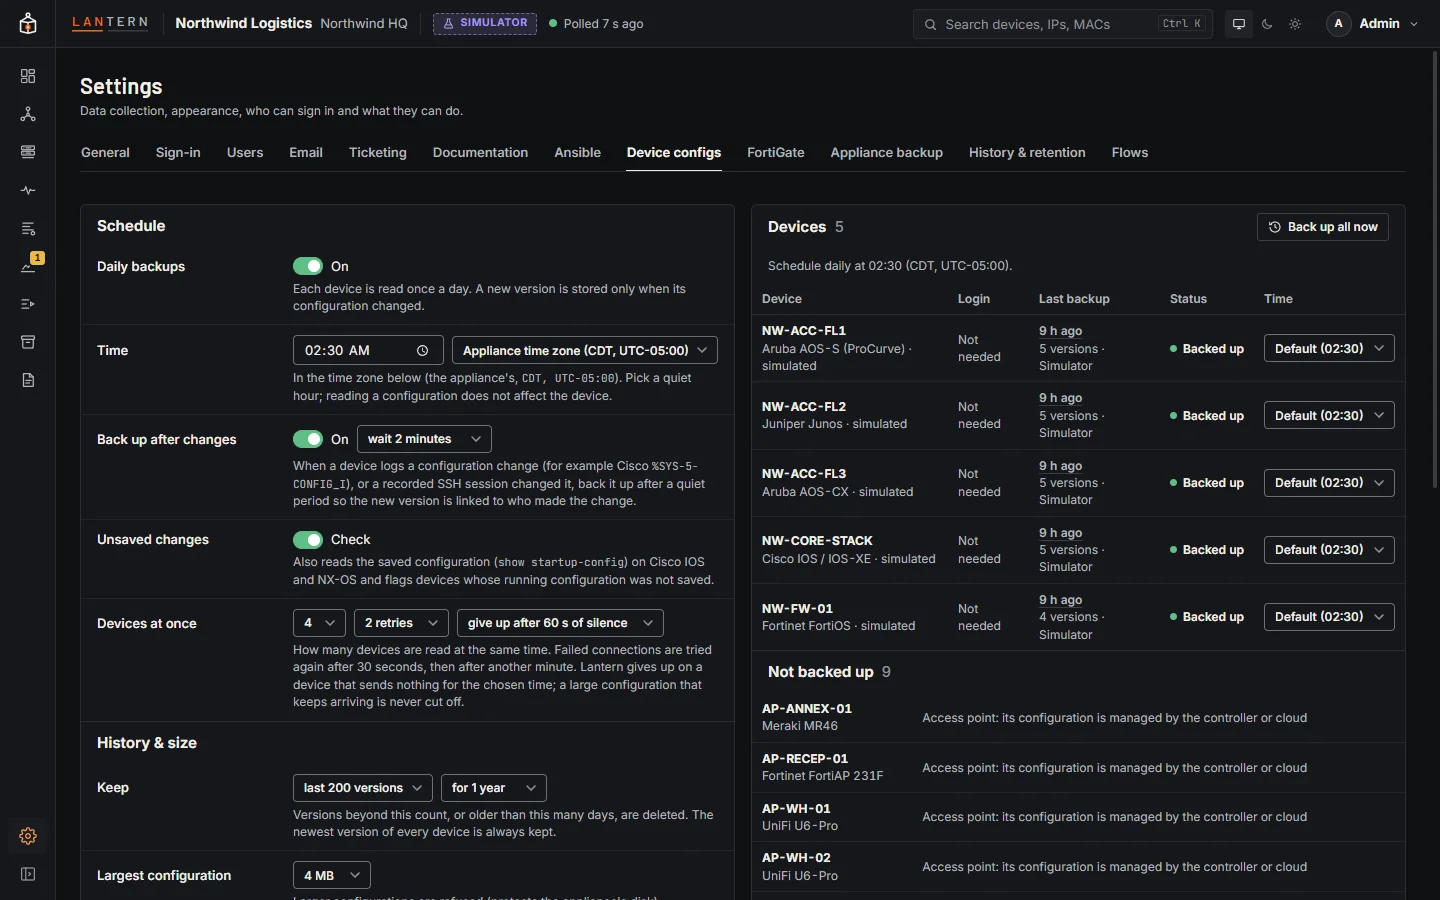The width and height of the screenshot is (1440, 900).
Task: Switch to the General tab
Action: (x=105, y=153)
